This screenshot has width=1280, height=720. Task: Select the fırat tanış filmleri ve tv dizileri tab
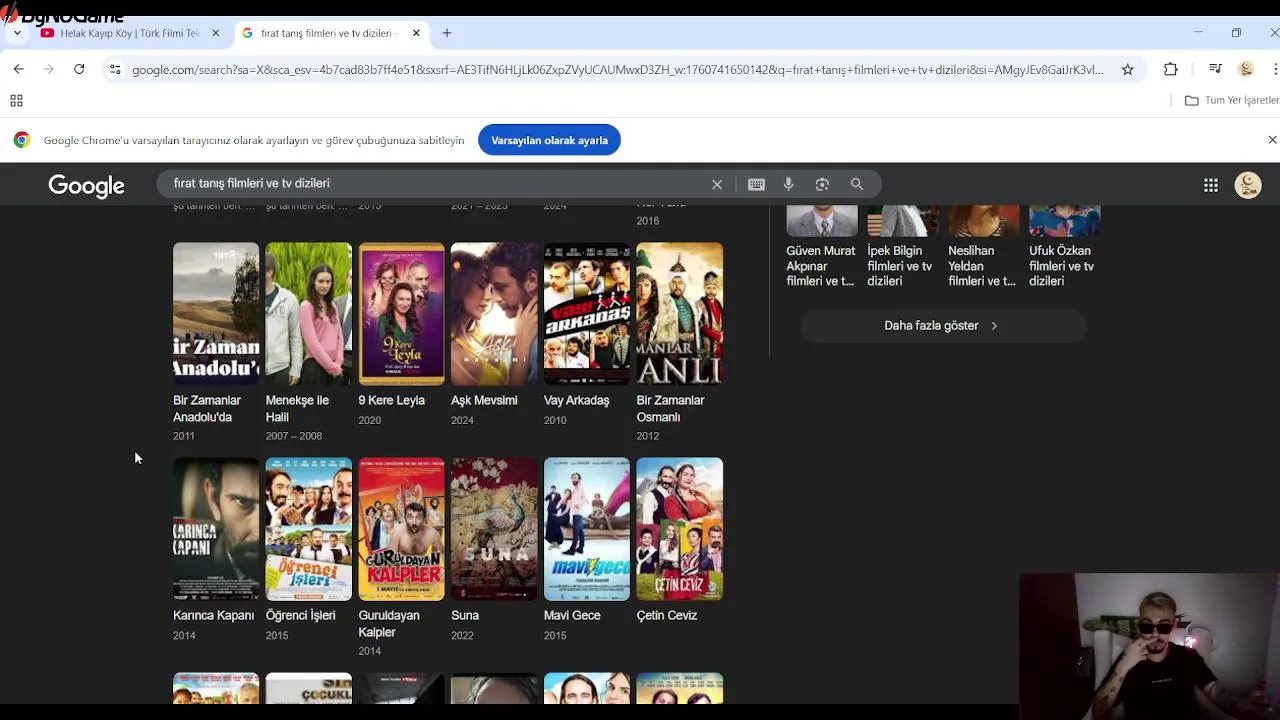pyautogui.click(x=330, y=33)
